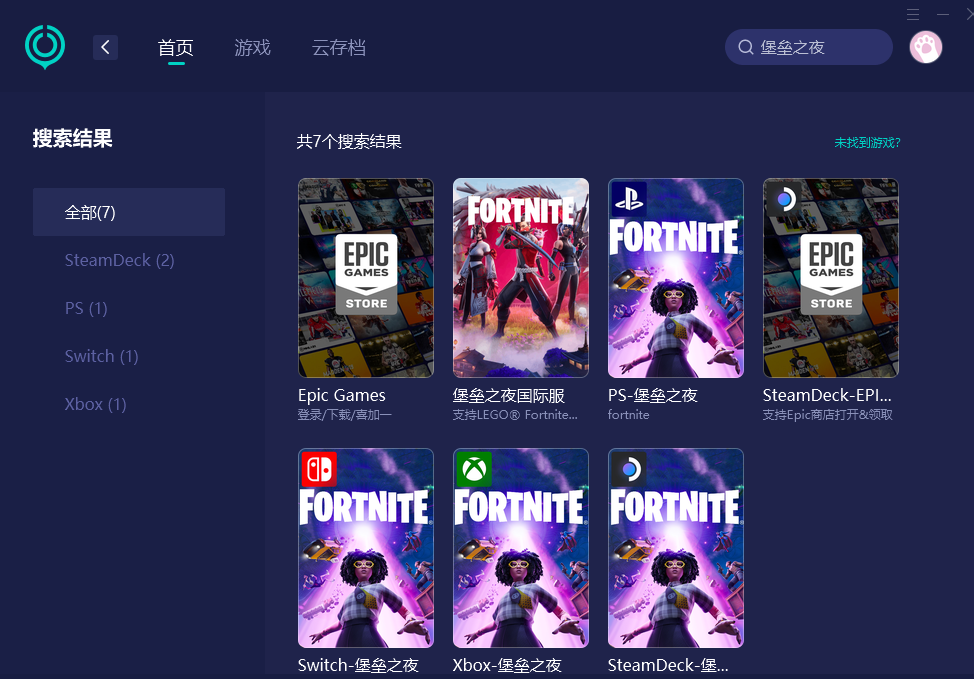Image resolution: width=974 pixels, height=679 pixels.
Task: Open the Xbox-堡垒之夜 cover image
Action: (521, 548)
